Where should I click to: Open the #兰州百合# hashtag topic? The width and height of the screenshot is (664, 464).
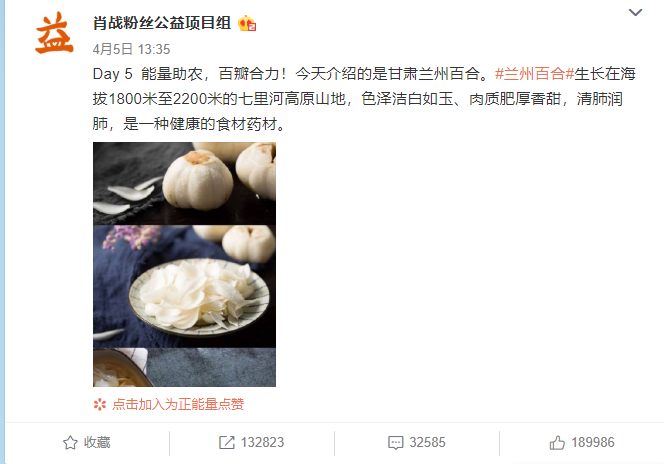[534, 74]
